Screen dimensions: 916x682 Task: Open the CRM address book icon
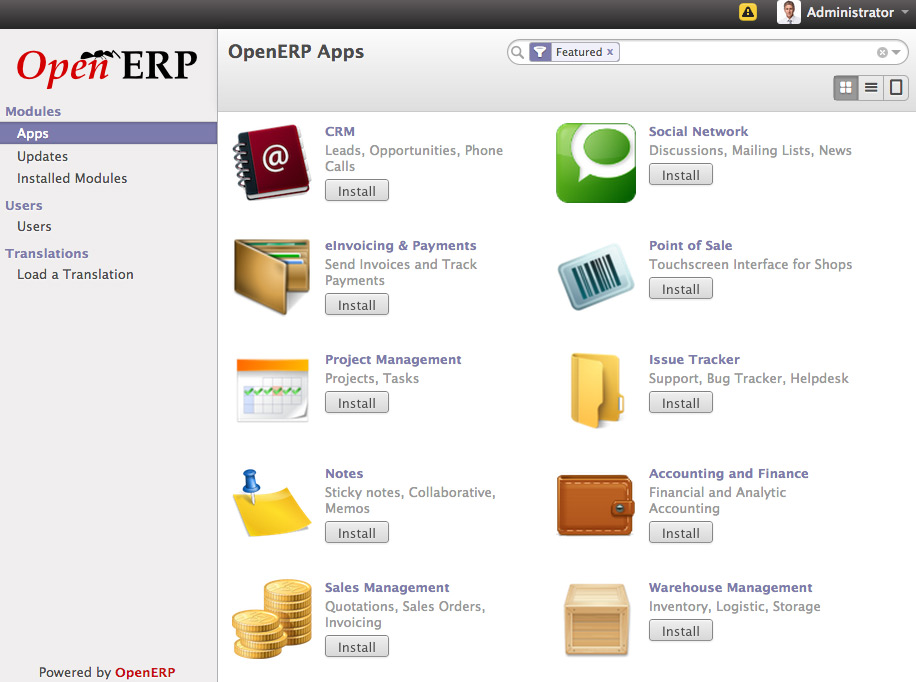click(x=272, y=162)
